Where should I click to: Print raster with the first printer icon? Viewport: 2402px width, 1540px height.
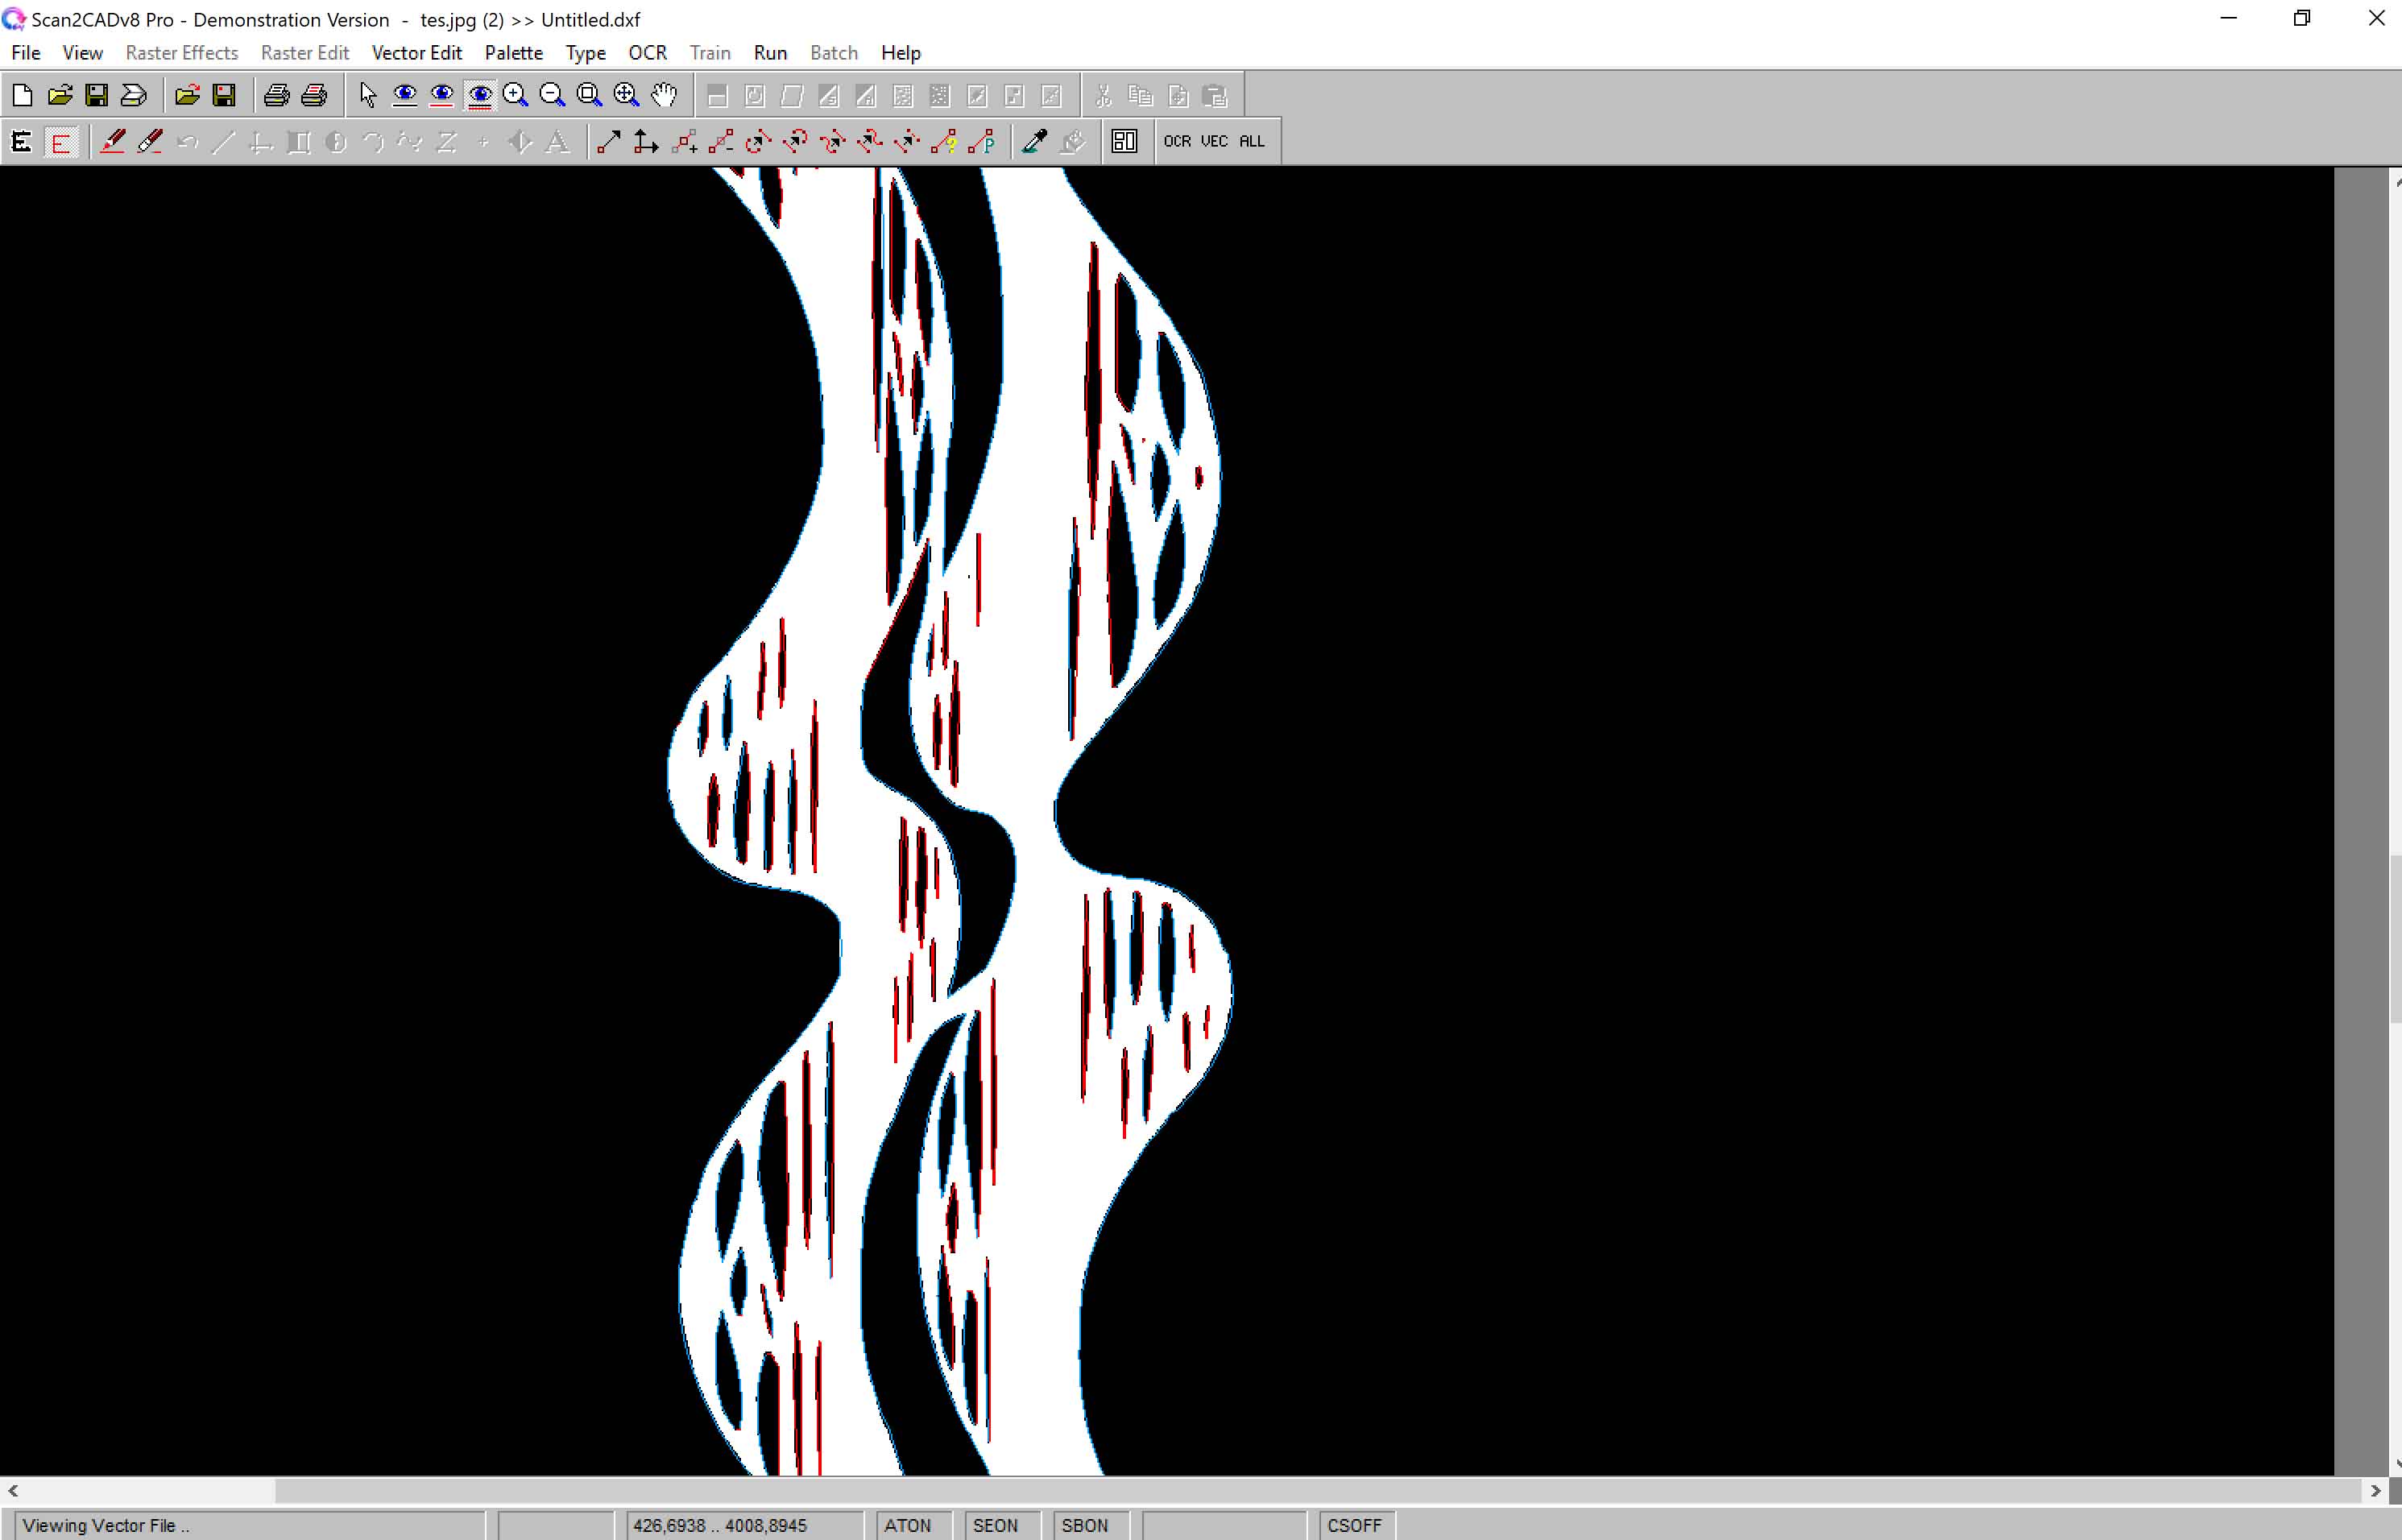click(277, 95)
